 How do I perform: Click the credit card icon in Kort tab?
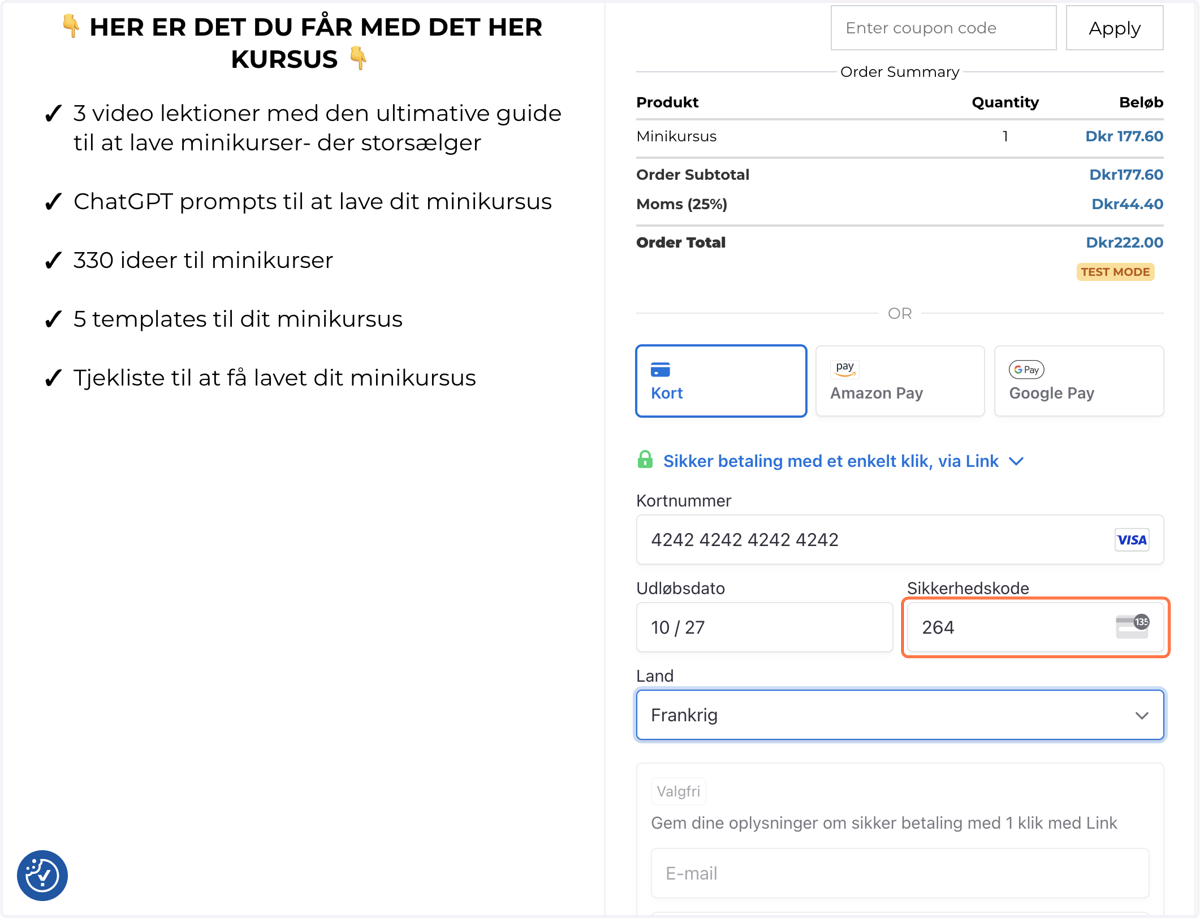click(x=660, y=369)
